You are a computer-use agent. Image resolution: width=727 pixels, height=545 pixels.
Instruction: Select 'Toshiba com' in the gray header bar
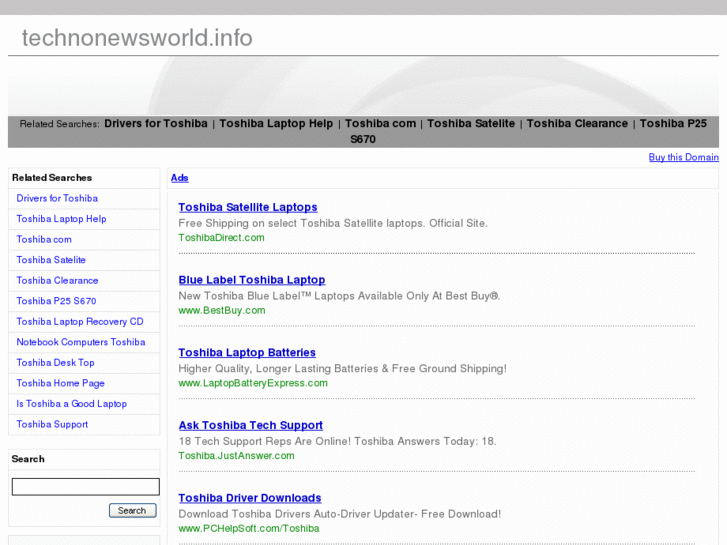(380, 123)
